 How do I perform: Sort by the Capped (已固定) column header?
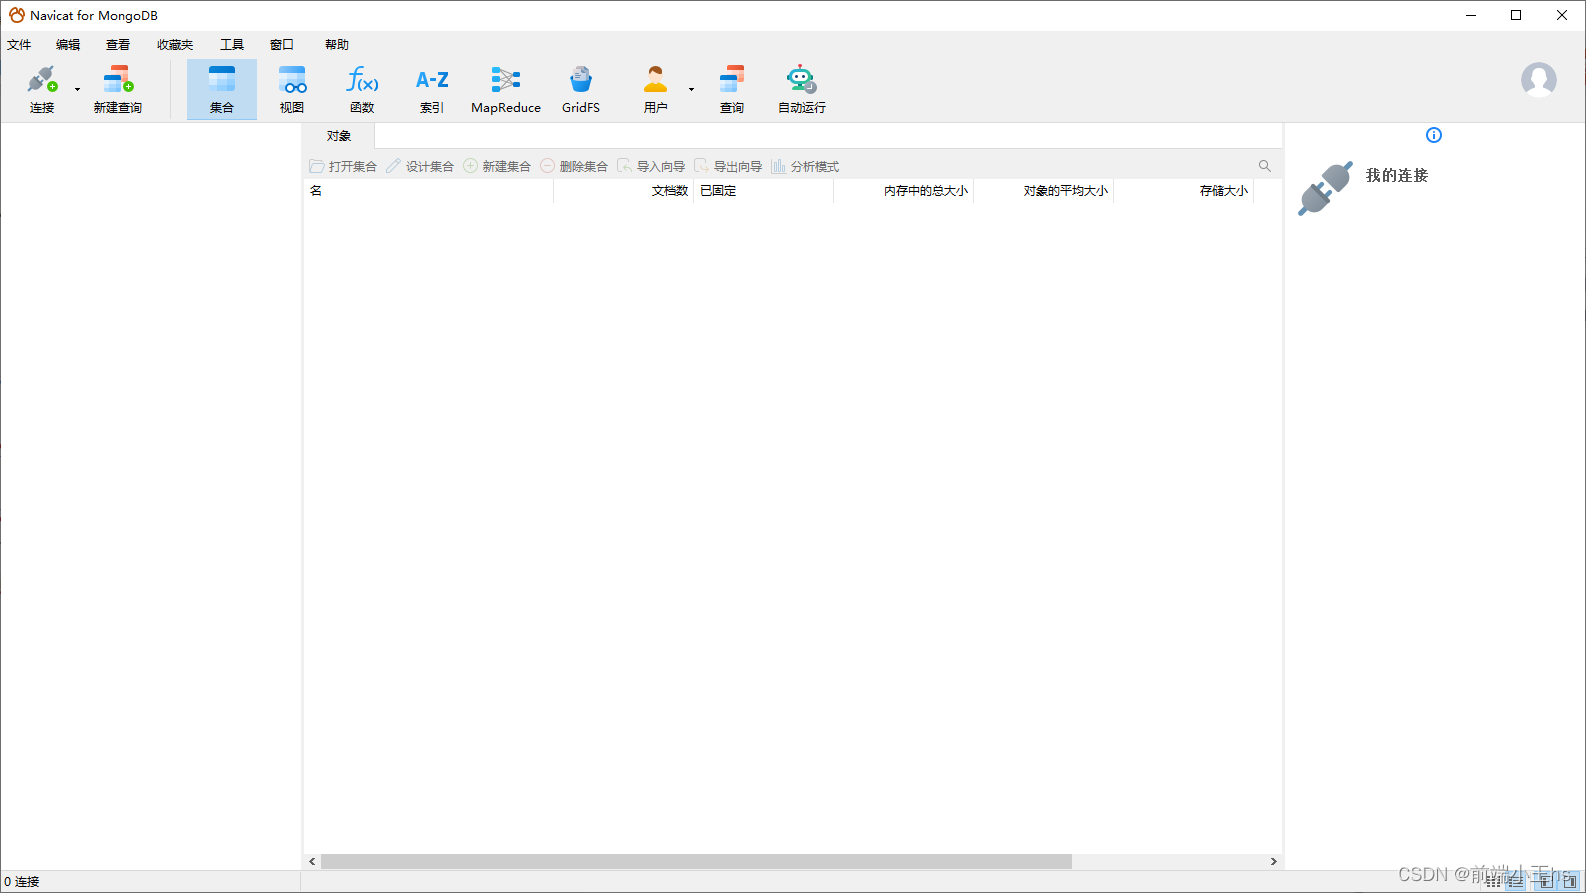(x=763, y=191)
